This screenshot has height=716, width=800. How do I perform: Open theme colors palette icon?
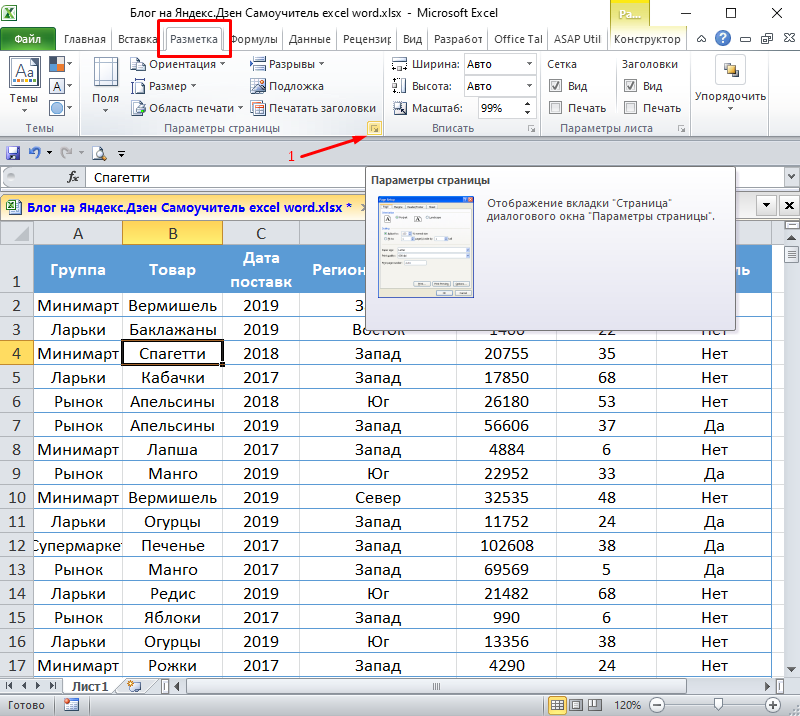(x=60, y=64)
